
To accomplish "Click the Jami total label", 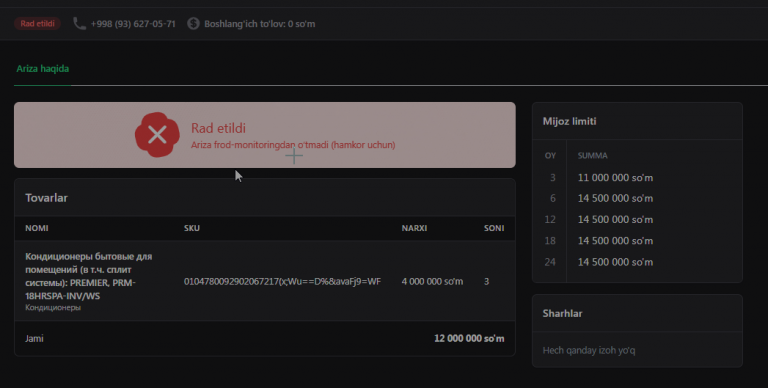I will (34, 339).
